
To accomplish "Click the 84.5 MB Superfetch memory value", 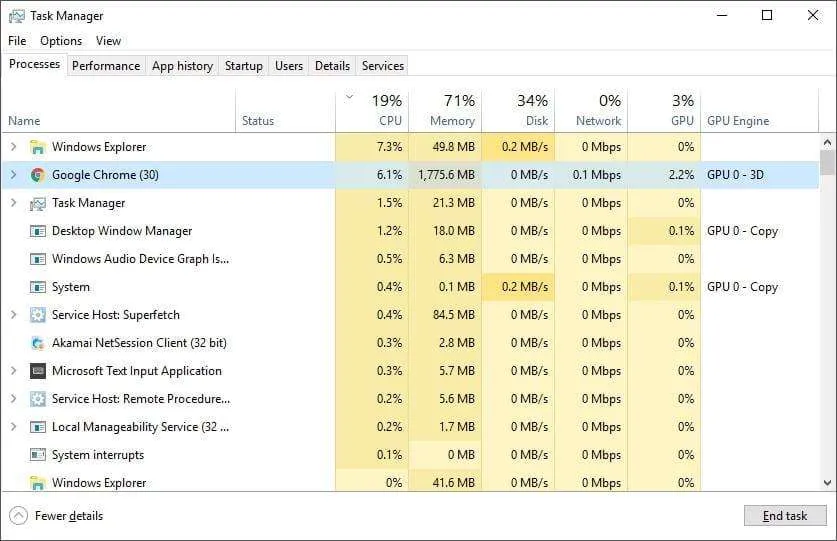I will click(454, 315).
